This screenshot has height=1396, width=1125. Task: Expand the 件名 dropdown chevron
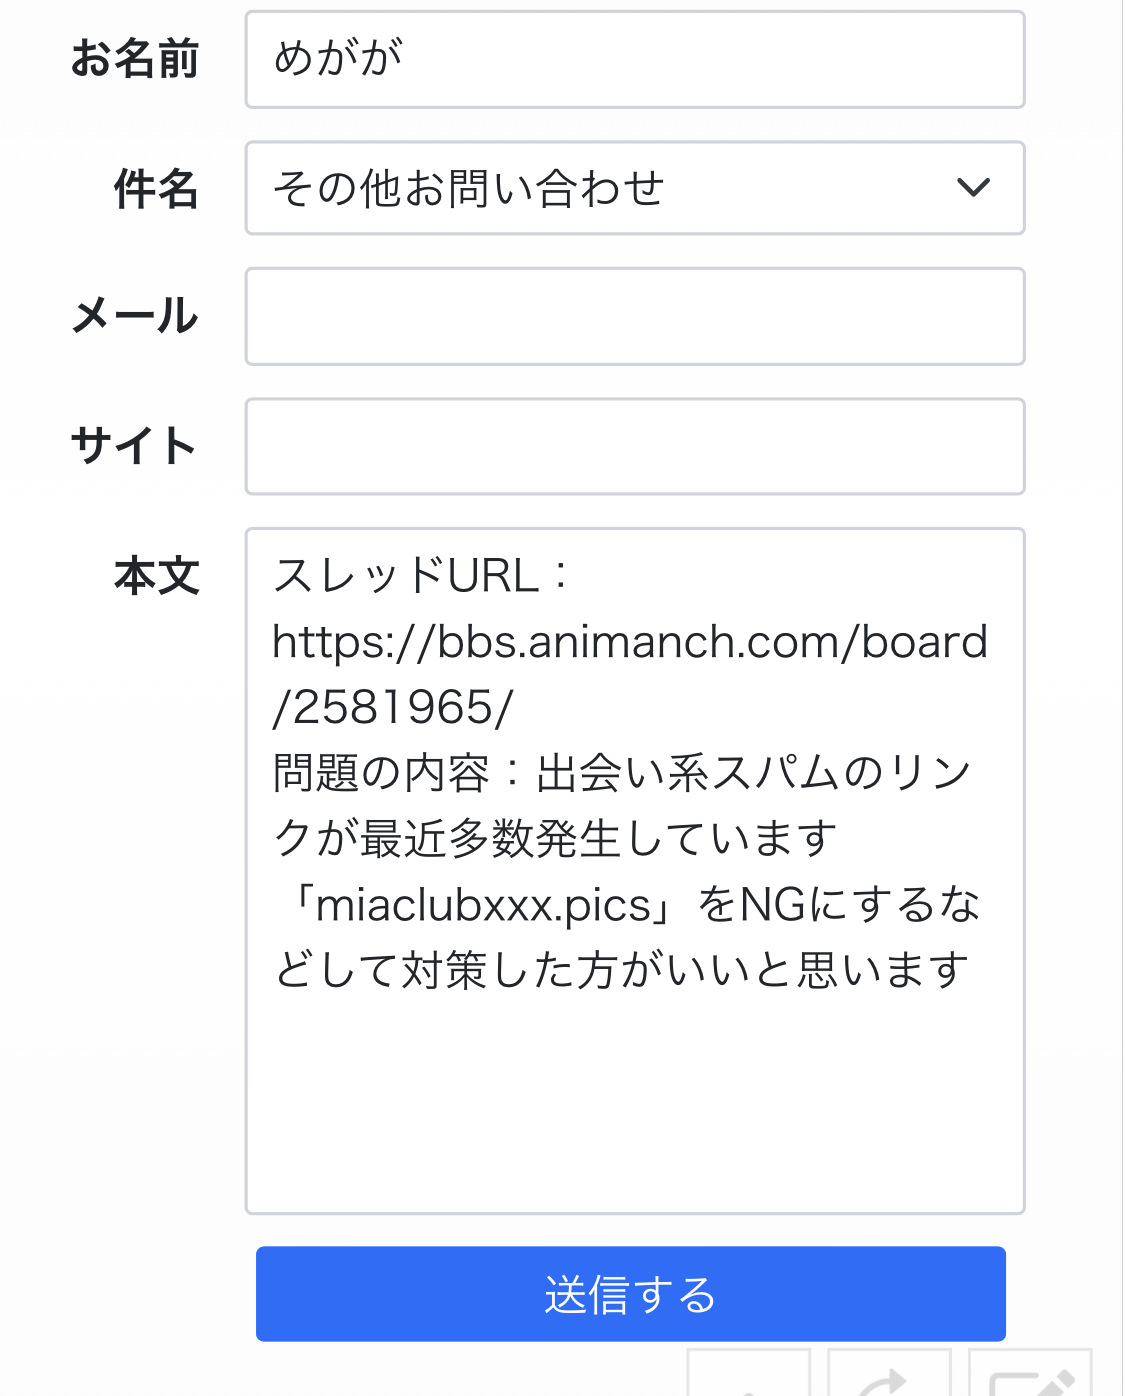coord(973,187)
